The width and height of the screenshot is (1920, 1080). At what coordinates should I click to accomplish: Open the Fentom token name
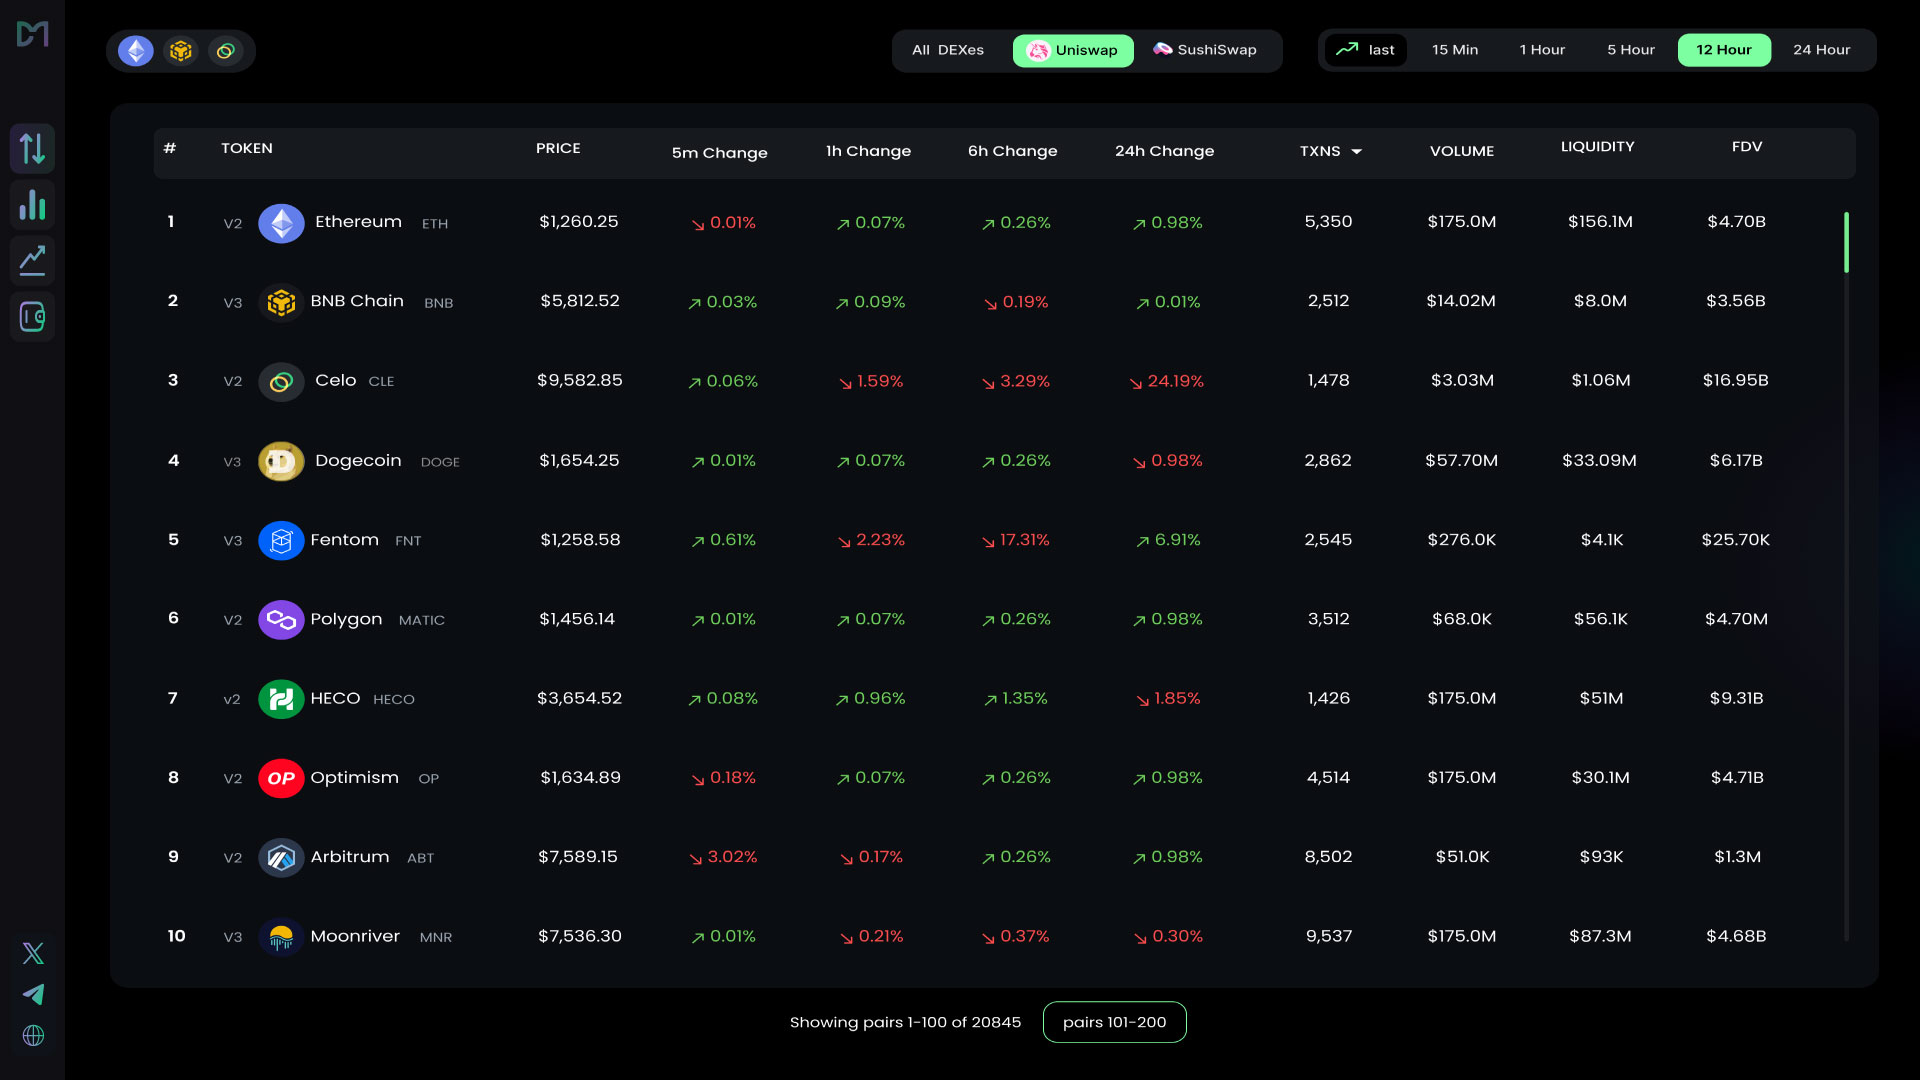click(344, 539)
